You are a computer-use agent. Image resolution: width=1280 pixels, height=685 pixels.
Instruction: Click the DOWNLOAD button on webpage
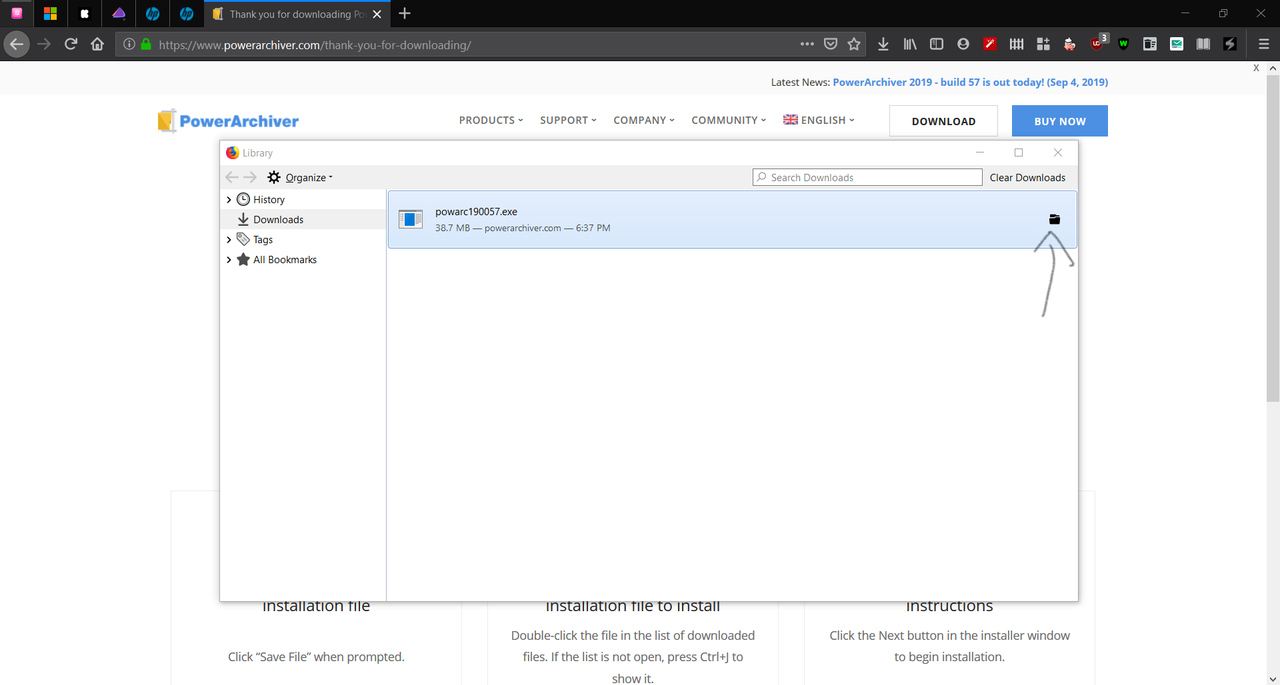coord(943,121)
